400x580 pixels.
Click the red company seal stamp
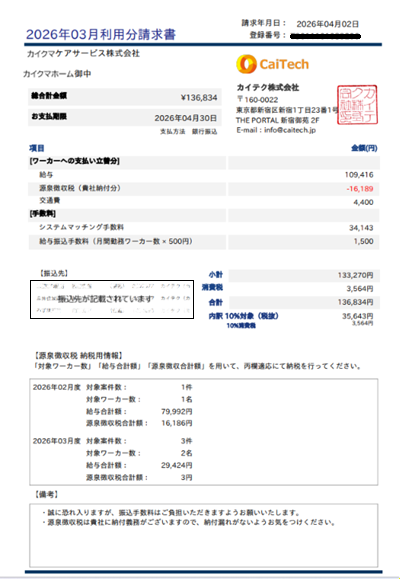357,105
